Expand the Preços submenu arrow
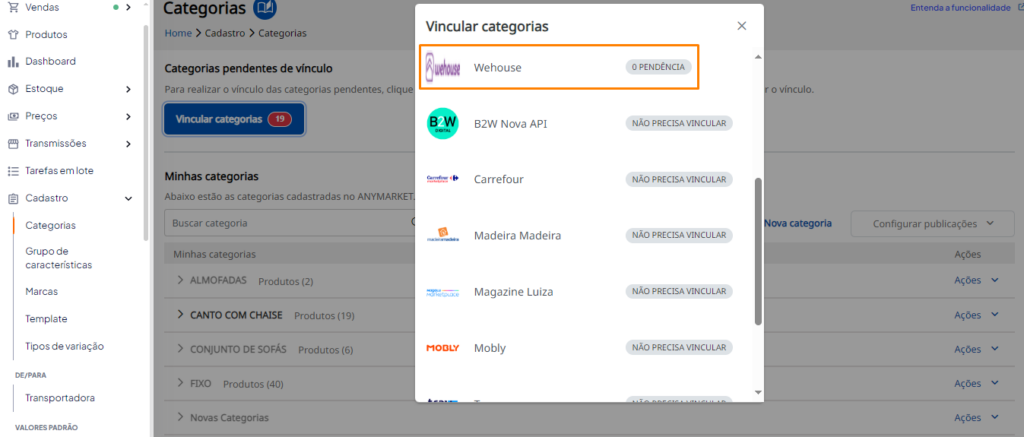The image size is (1024, 437). [x=128, y=116]
